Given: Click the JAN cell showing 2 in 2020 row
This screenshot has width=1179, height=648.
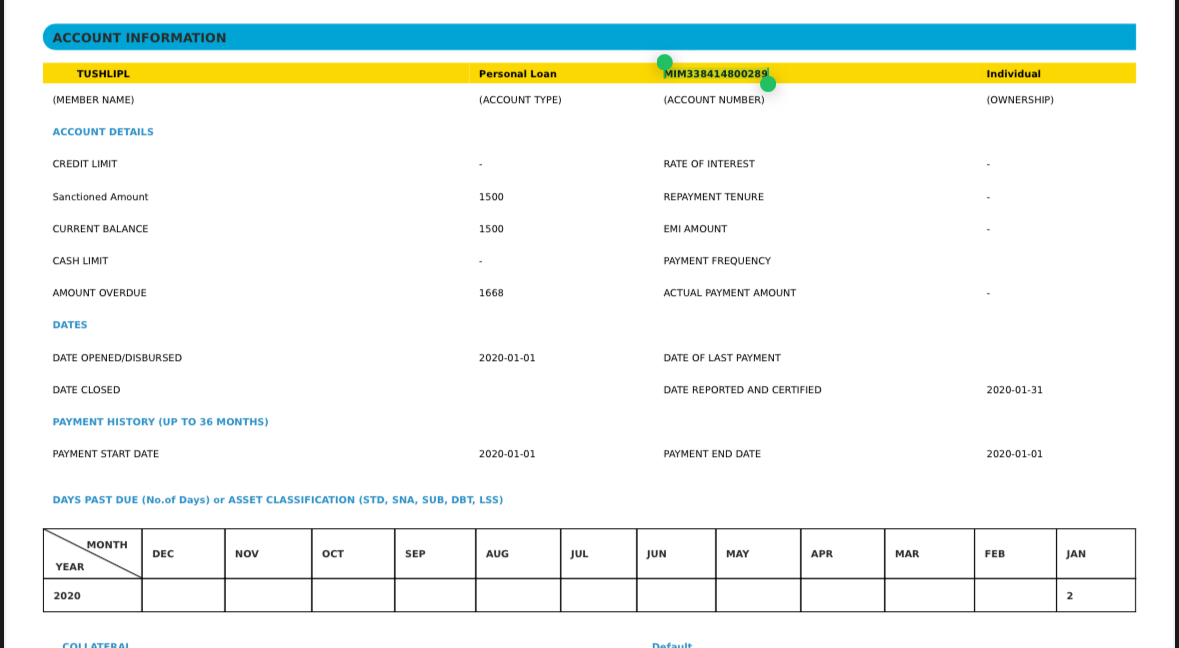Looking at the screenshot, I should (1069, 596).
